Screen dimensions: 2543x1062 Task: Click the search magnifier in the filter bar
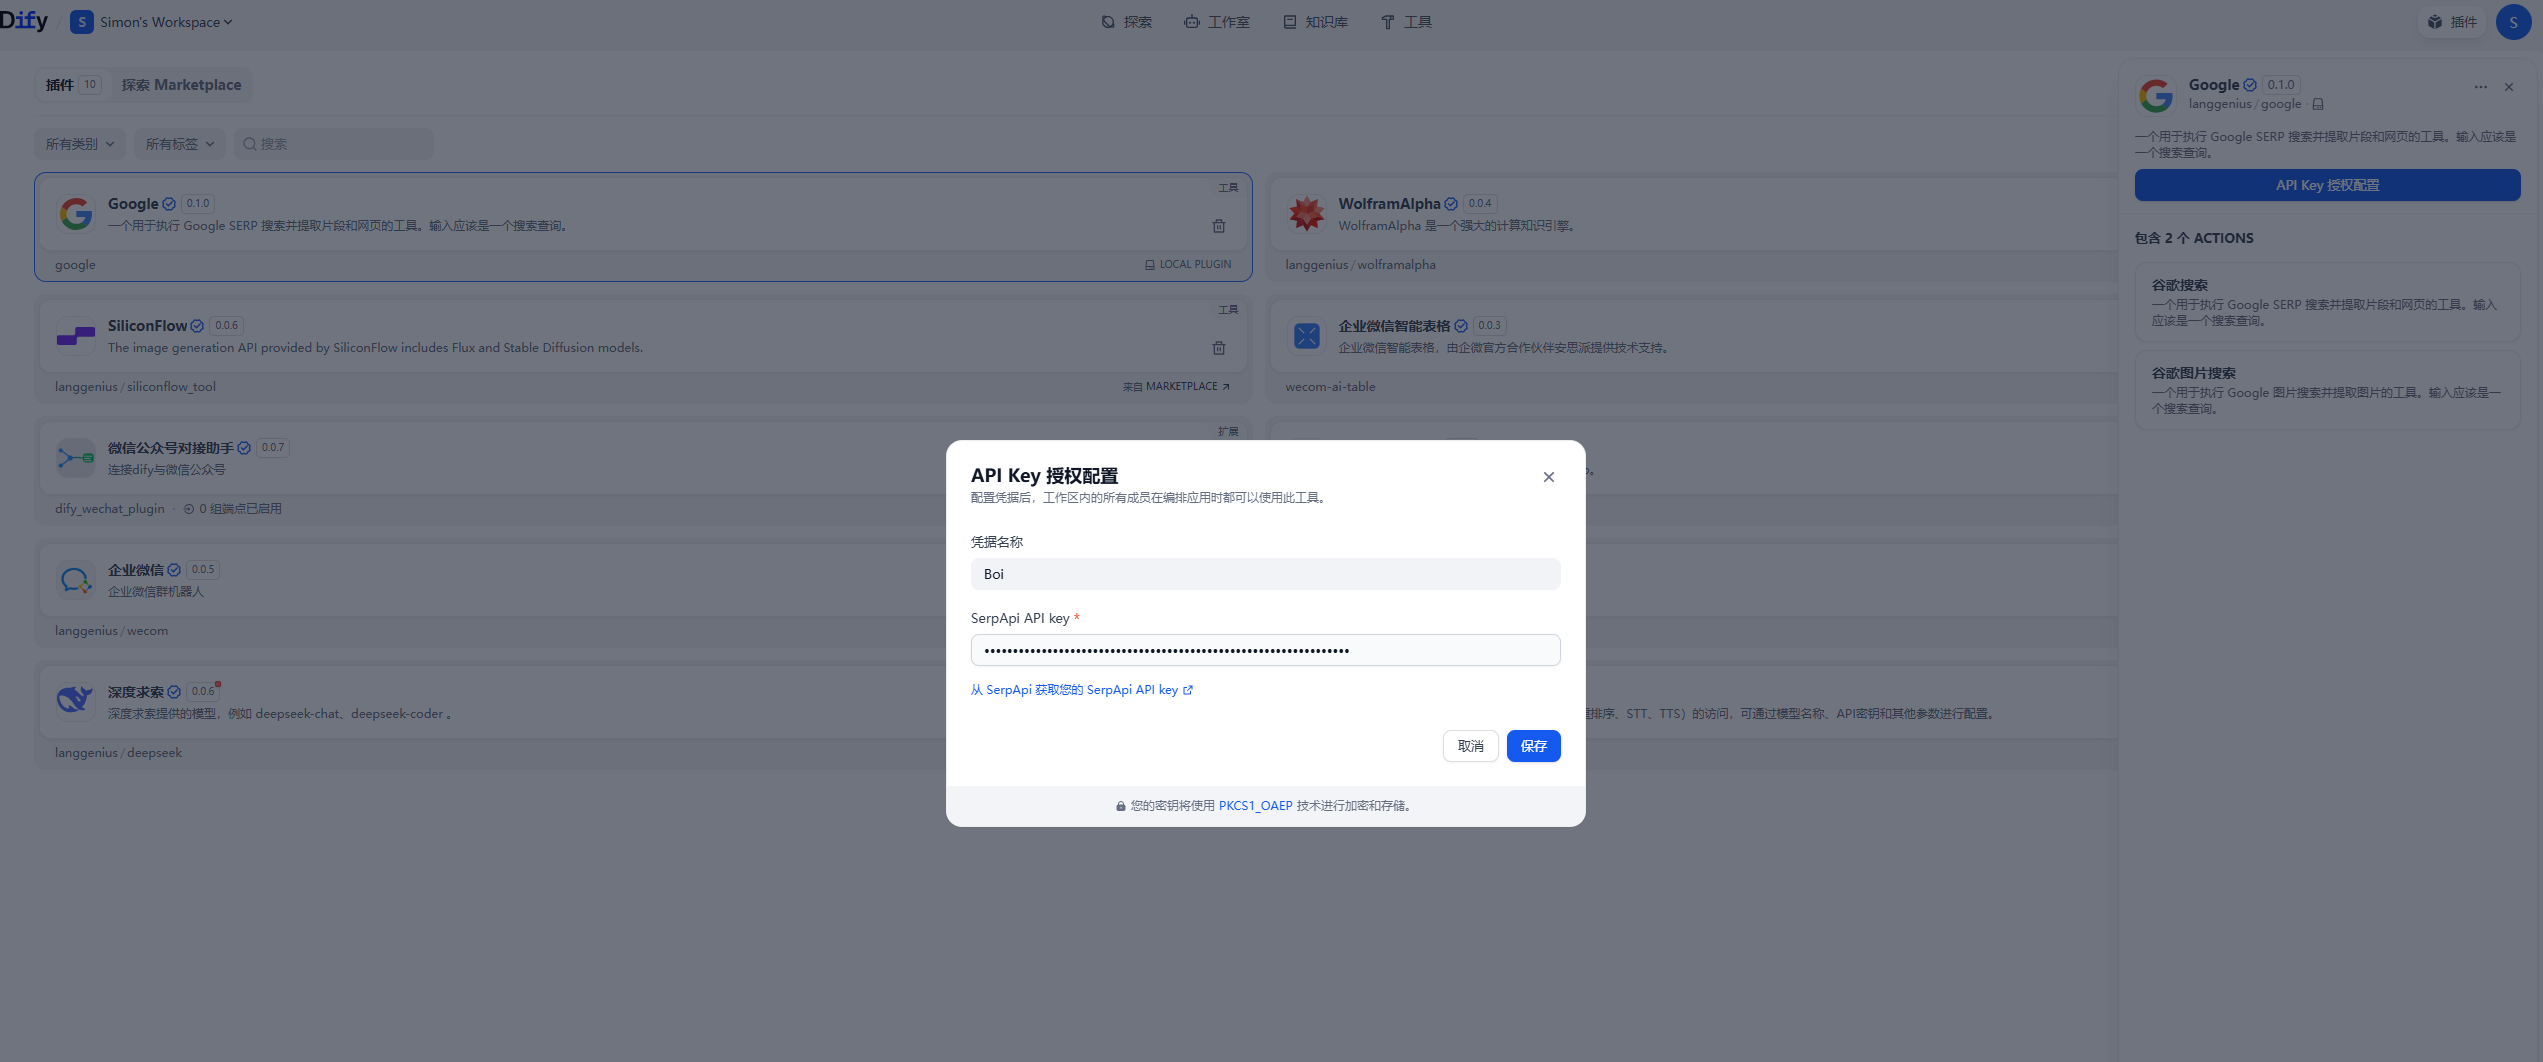[x=249, y=143]
